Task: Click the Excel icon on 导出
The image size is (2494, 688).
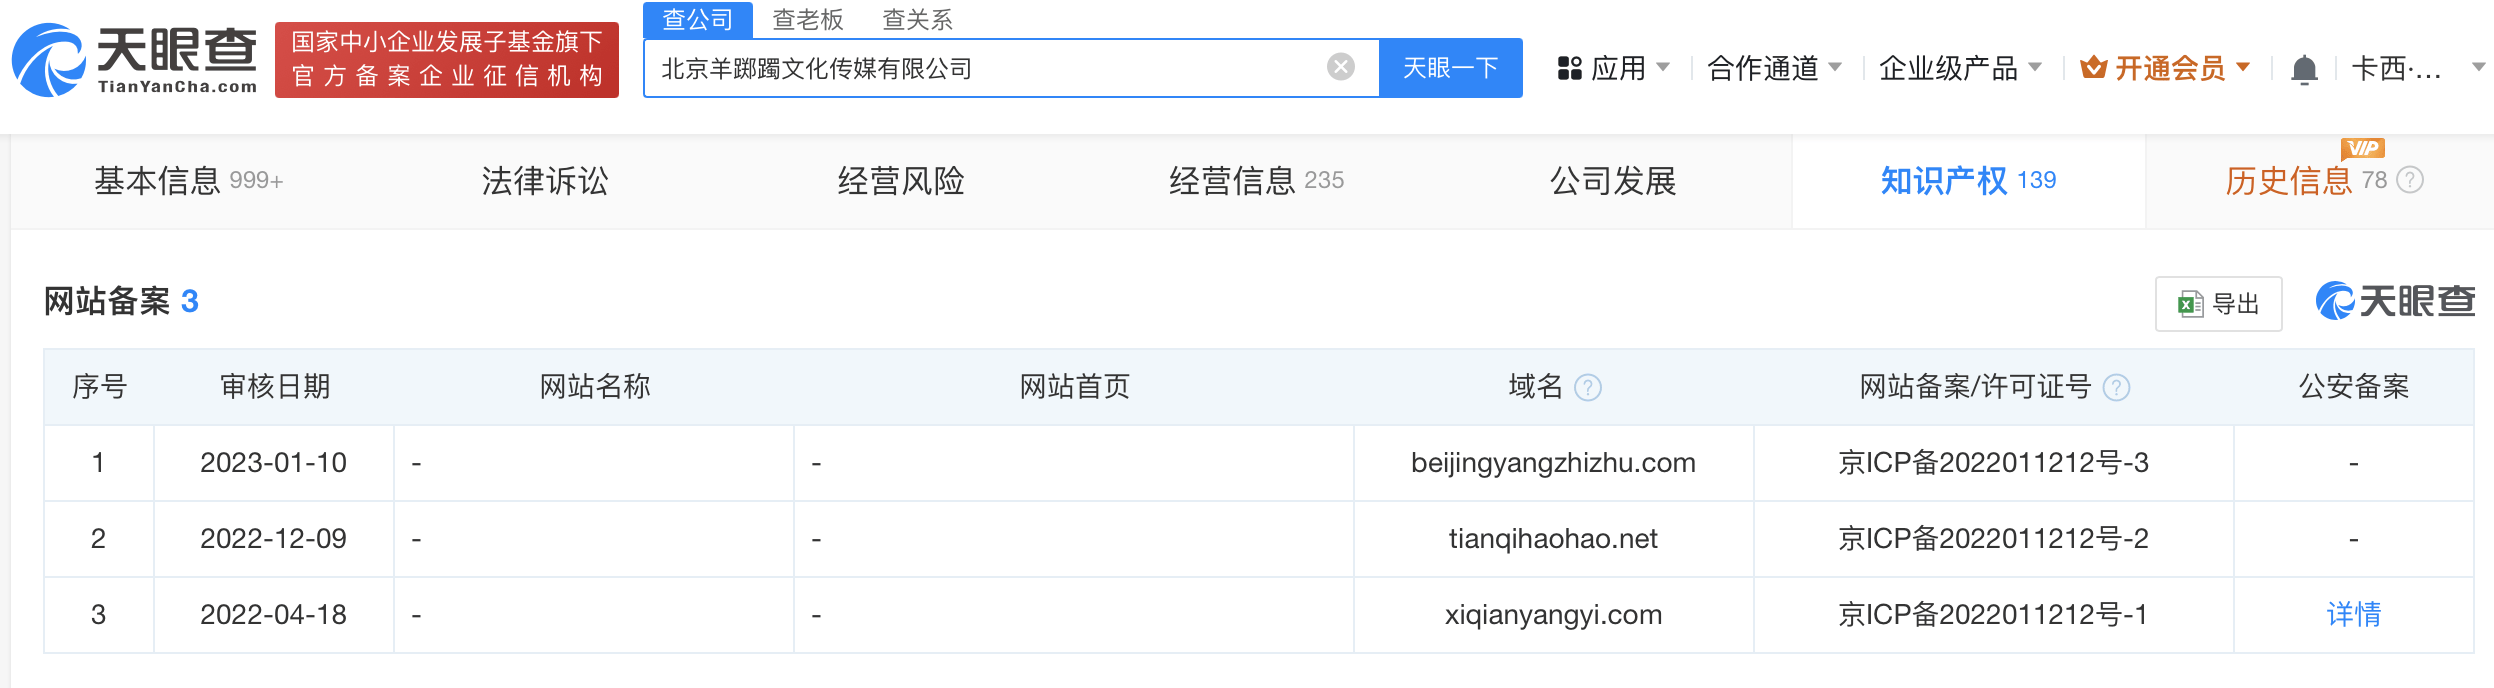Action: click(2190, 304)
